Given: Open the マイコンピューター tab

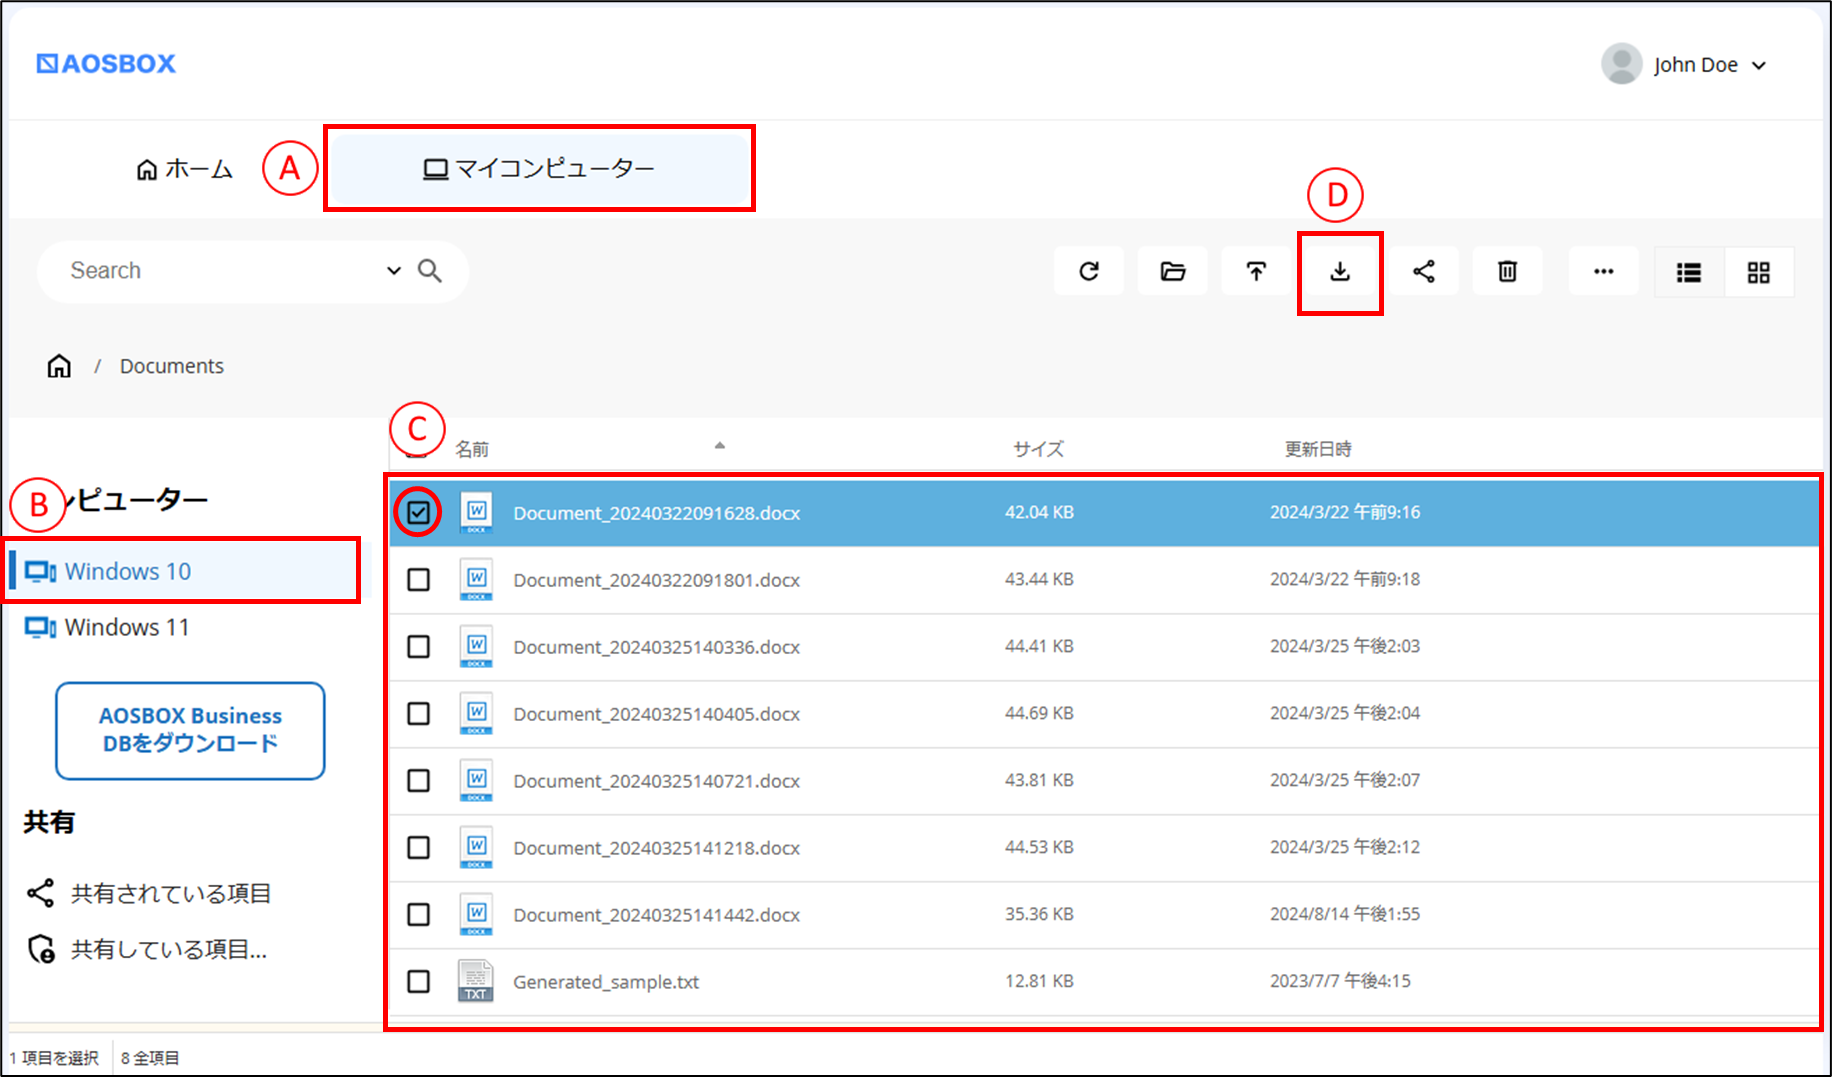Looking at the screenshot, I should (538, 168).
